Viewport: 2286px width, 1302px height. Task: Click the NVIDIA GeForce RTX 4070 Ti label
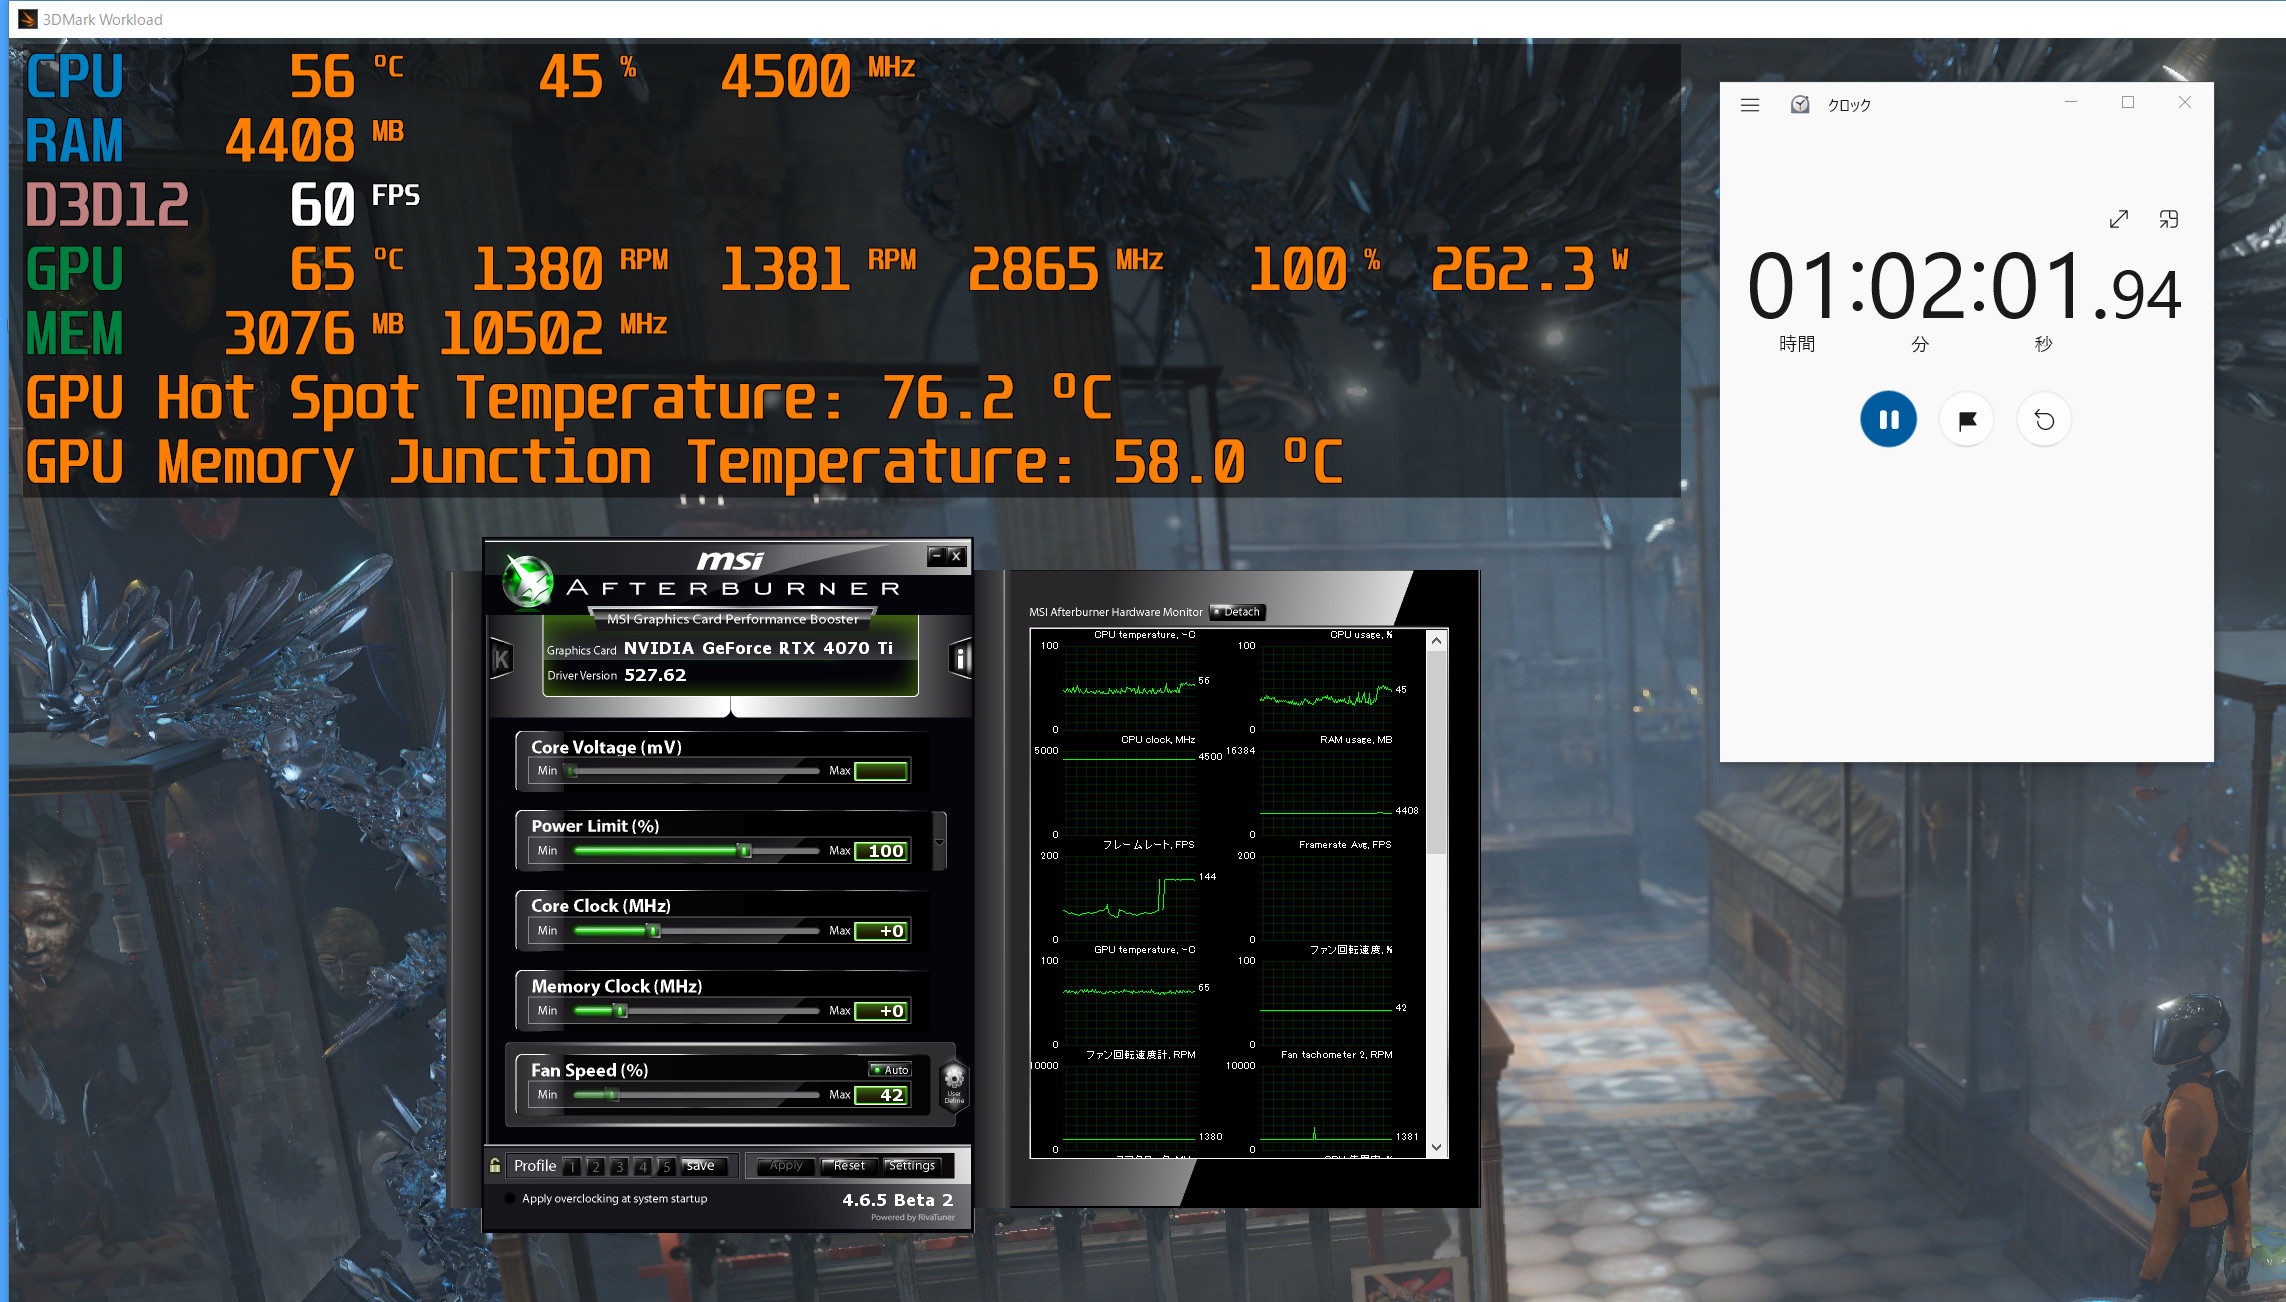tap(758, 648)
